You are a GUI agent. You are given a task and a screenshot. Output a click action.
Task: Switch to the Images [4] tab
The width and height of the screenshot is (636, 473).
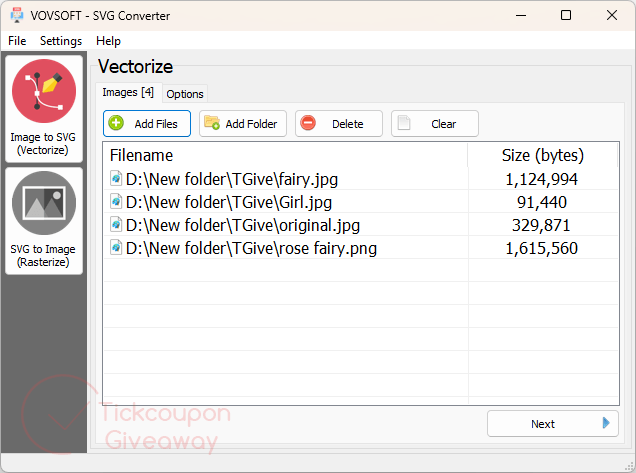point(128,92)
